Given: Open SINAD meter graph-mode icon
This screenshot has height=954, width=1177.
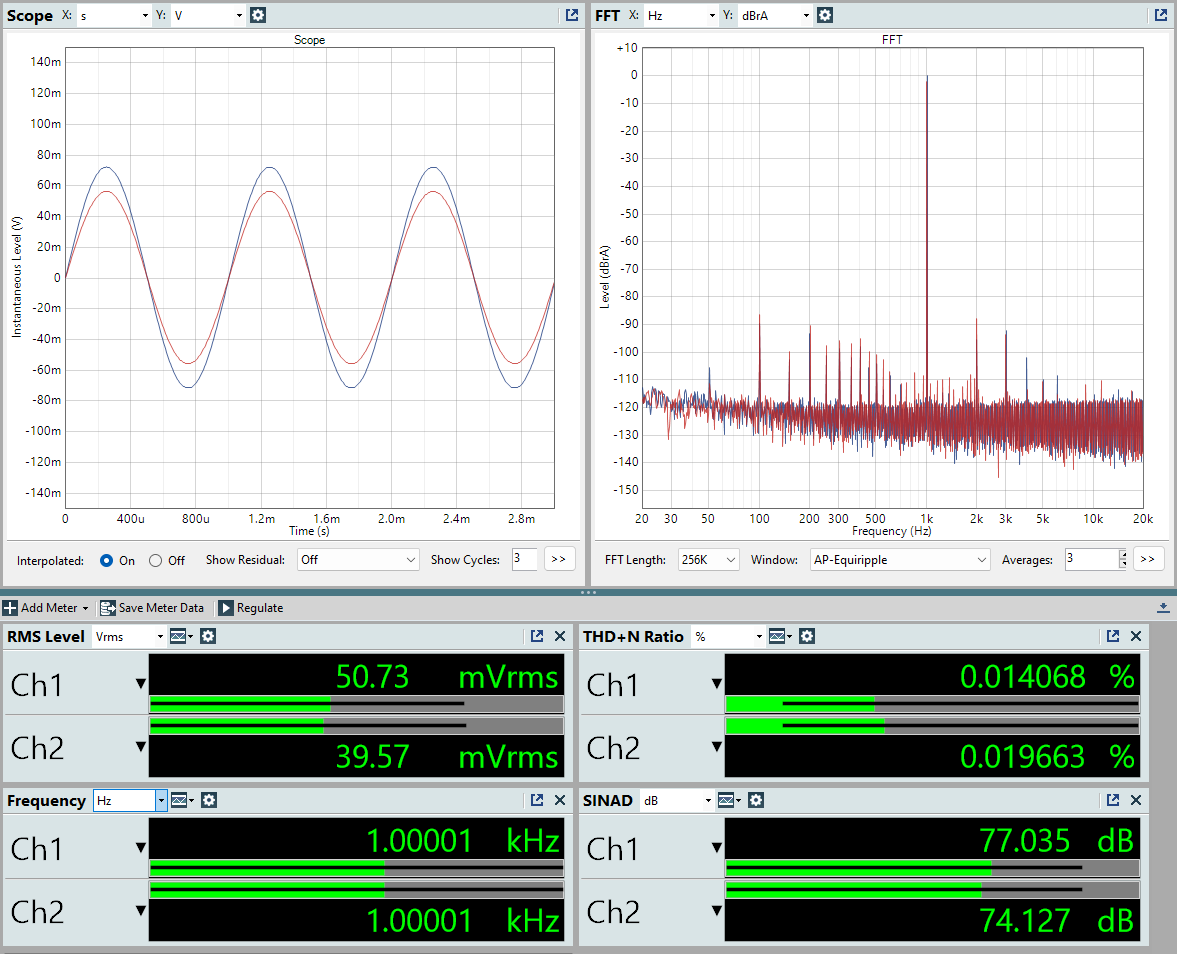Looking at the screenshot, I should [729, 800].
